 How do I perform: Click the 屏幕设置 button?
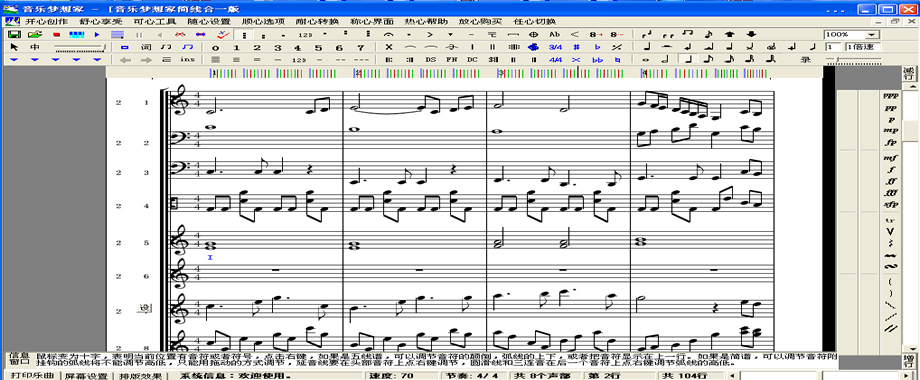(86, 375)
